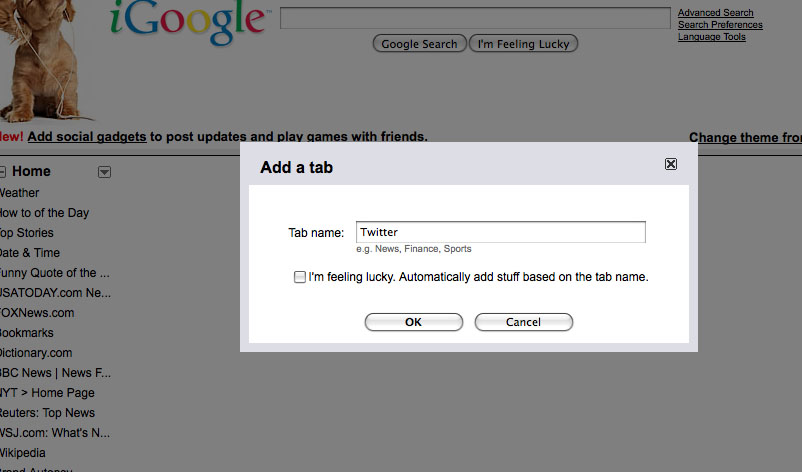Viewport: 802px width, 472px height.
Task: Select the Date & Time gadget
Action: pos(30,253)
